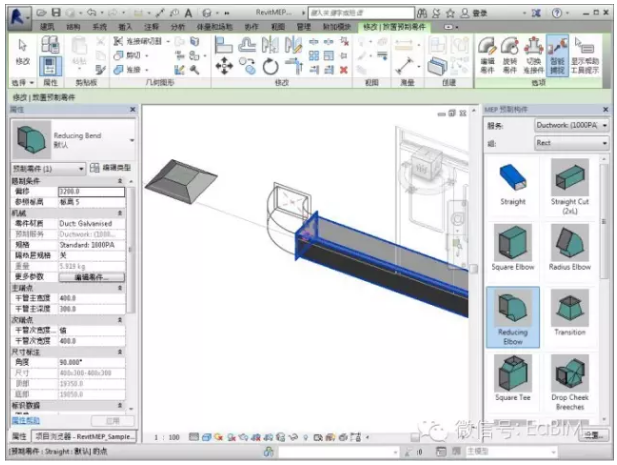This screenshot has height=465, width=617.
Task: Open the help question mark icon
Action: (x=556, y=13)
